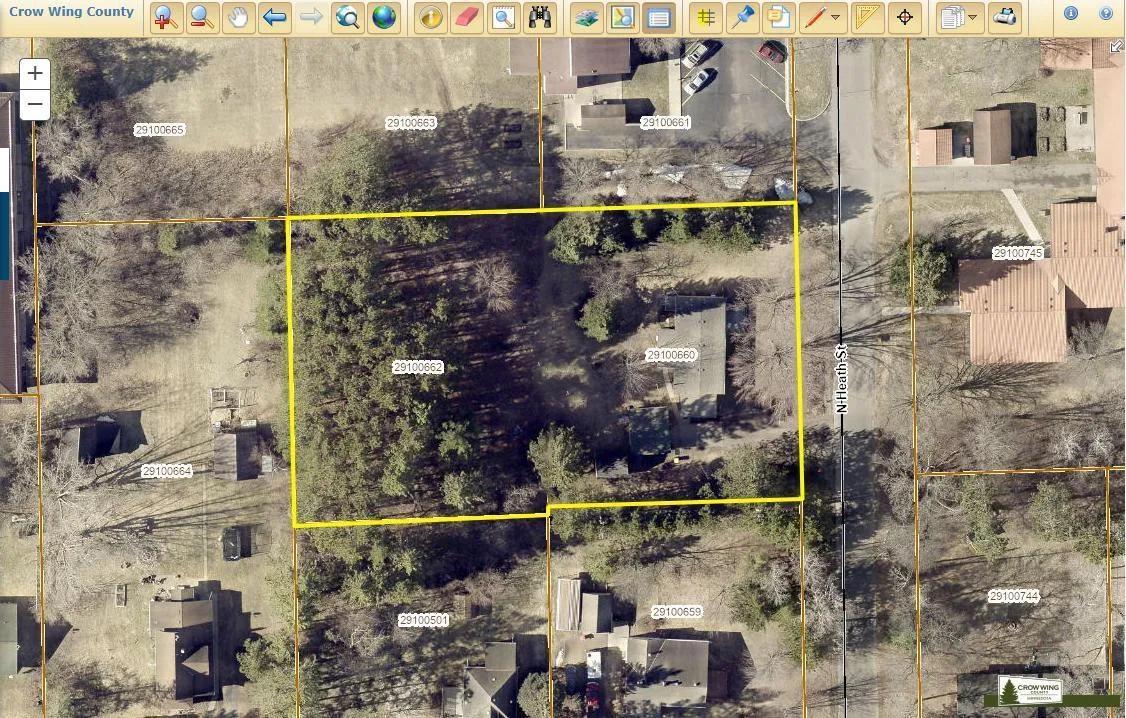Click the pushpin marker tool
Image resolution: width=1126 pixels, height=718 pixels.
click(x=742, y=17)
